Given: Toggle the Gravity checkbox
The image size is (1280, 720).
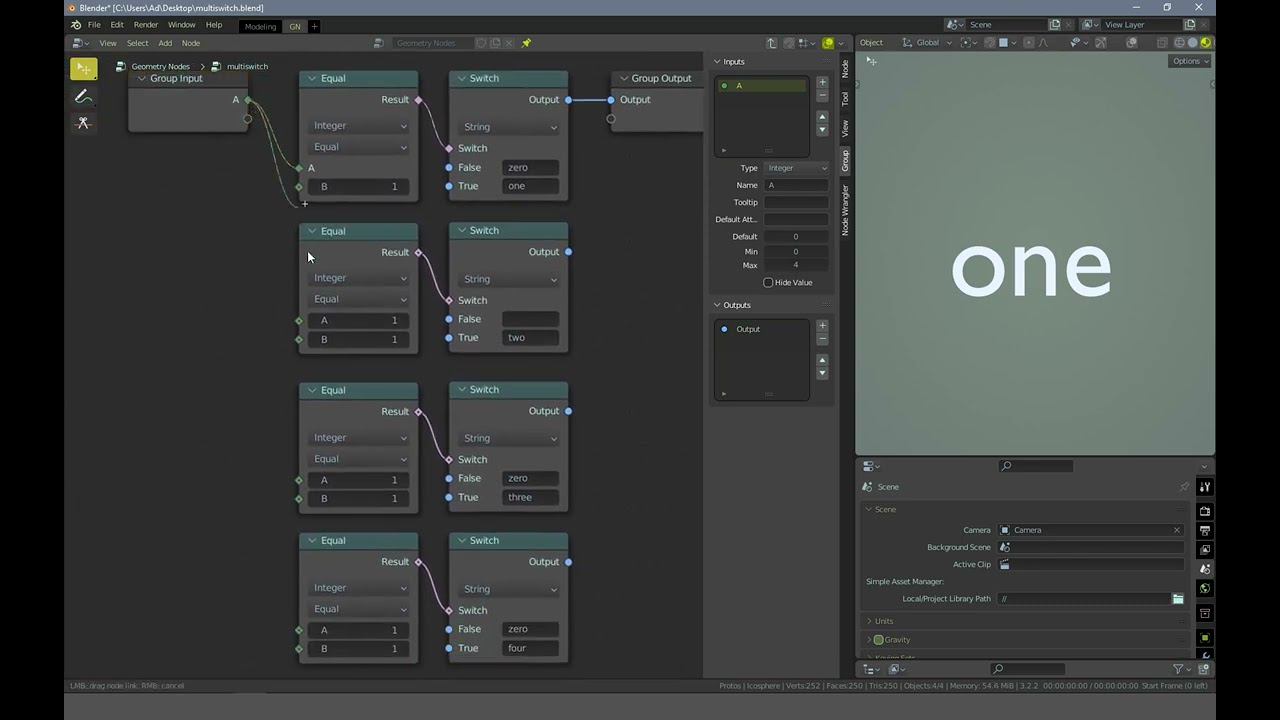Looking at the screenshot, I should pyautogui.click(x=878, y=640).
